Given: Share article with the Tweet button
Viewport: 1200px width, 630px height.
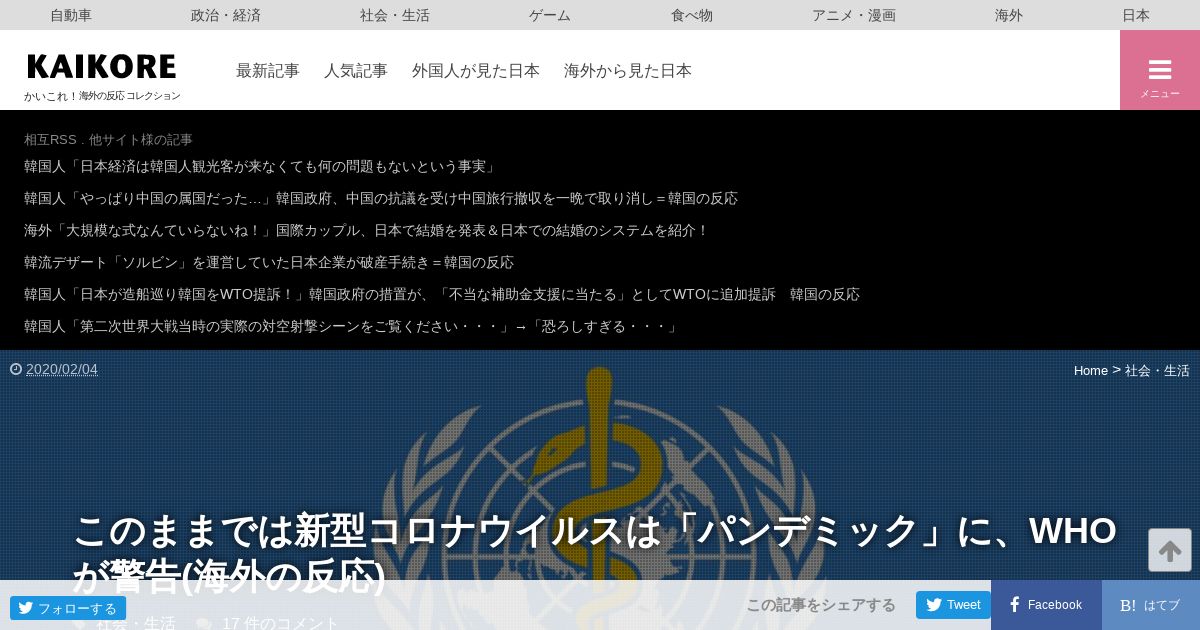Looking at the screenshot, I should click(x=953, y=604).
